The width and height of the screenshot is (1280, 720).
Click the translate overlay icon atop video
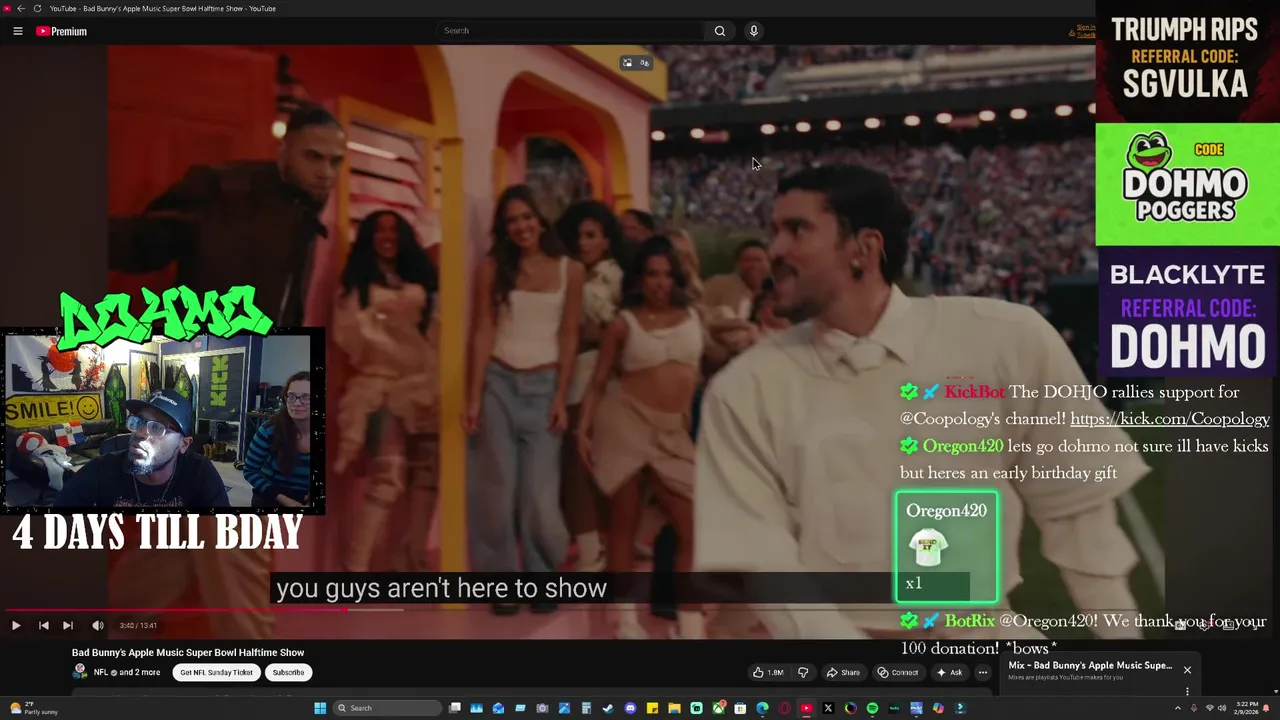click(x=644, y=63)
